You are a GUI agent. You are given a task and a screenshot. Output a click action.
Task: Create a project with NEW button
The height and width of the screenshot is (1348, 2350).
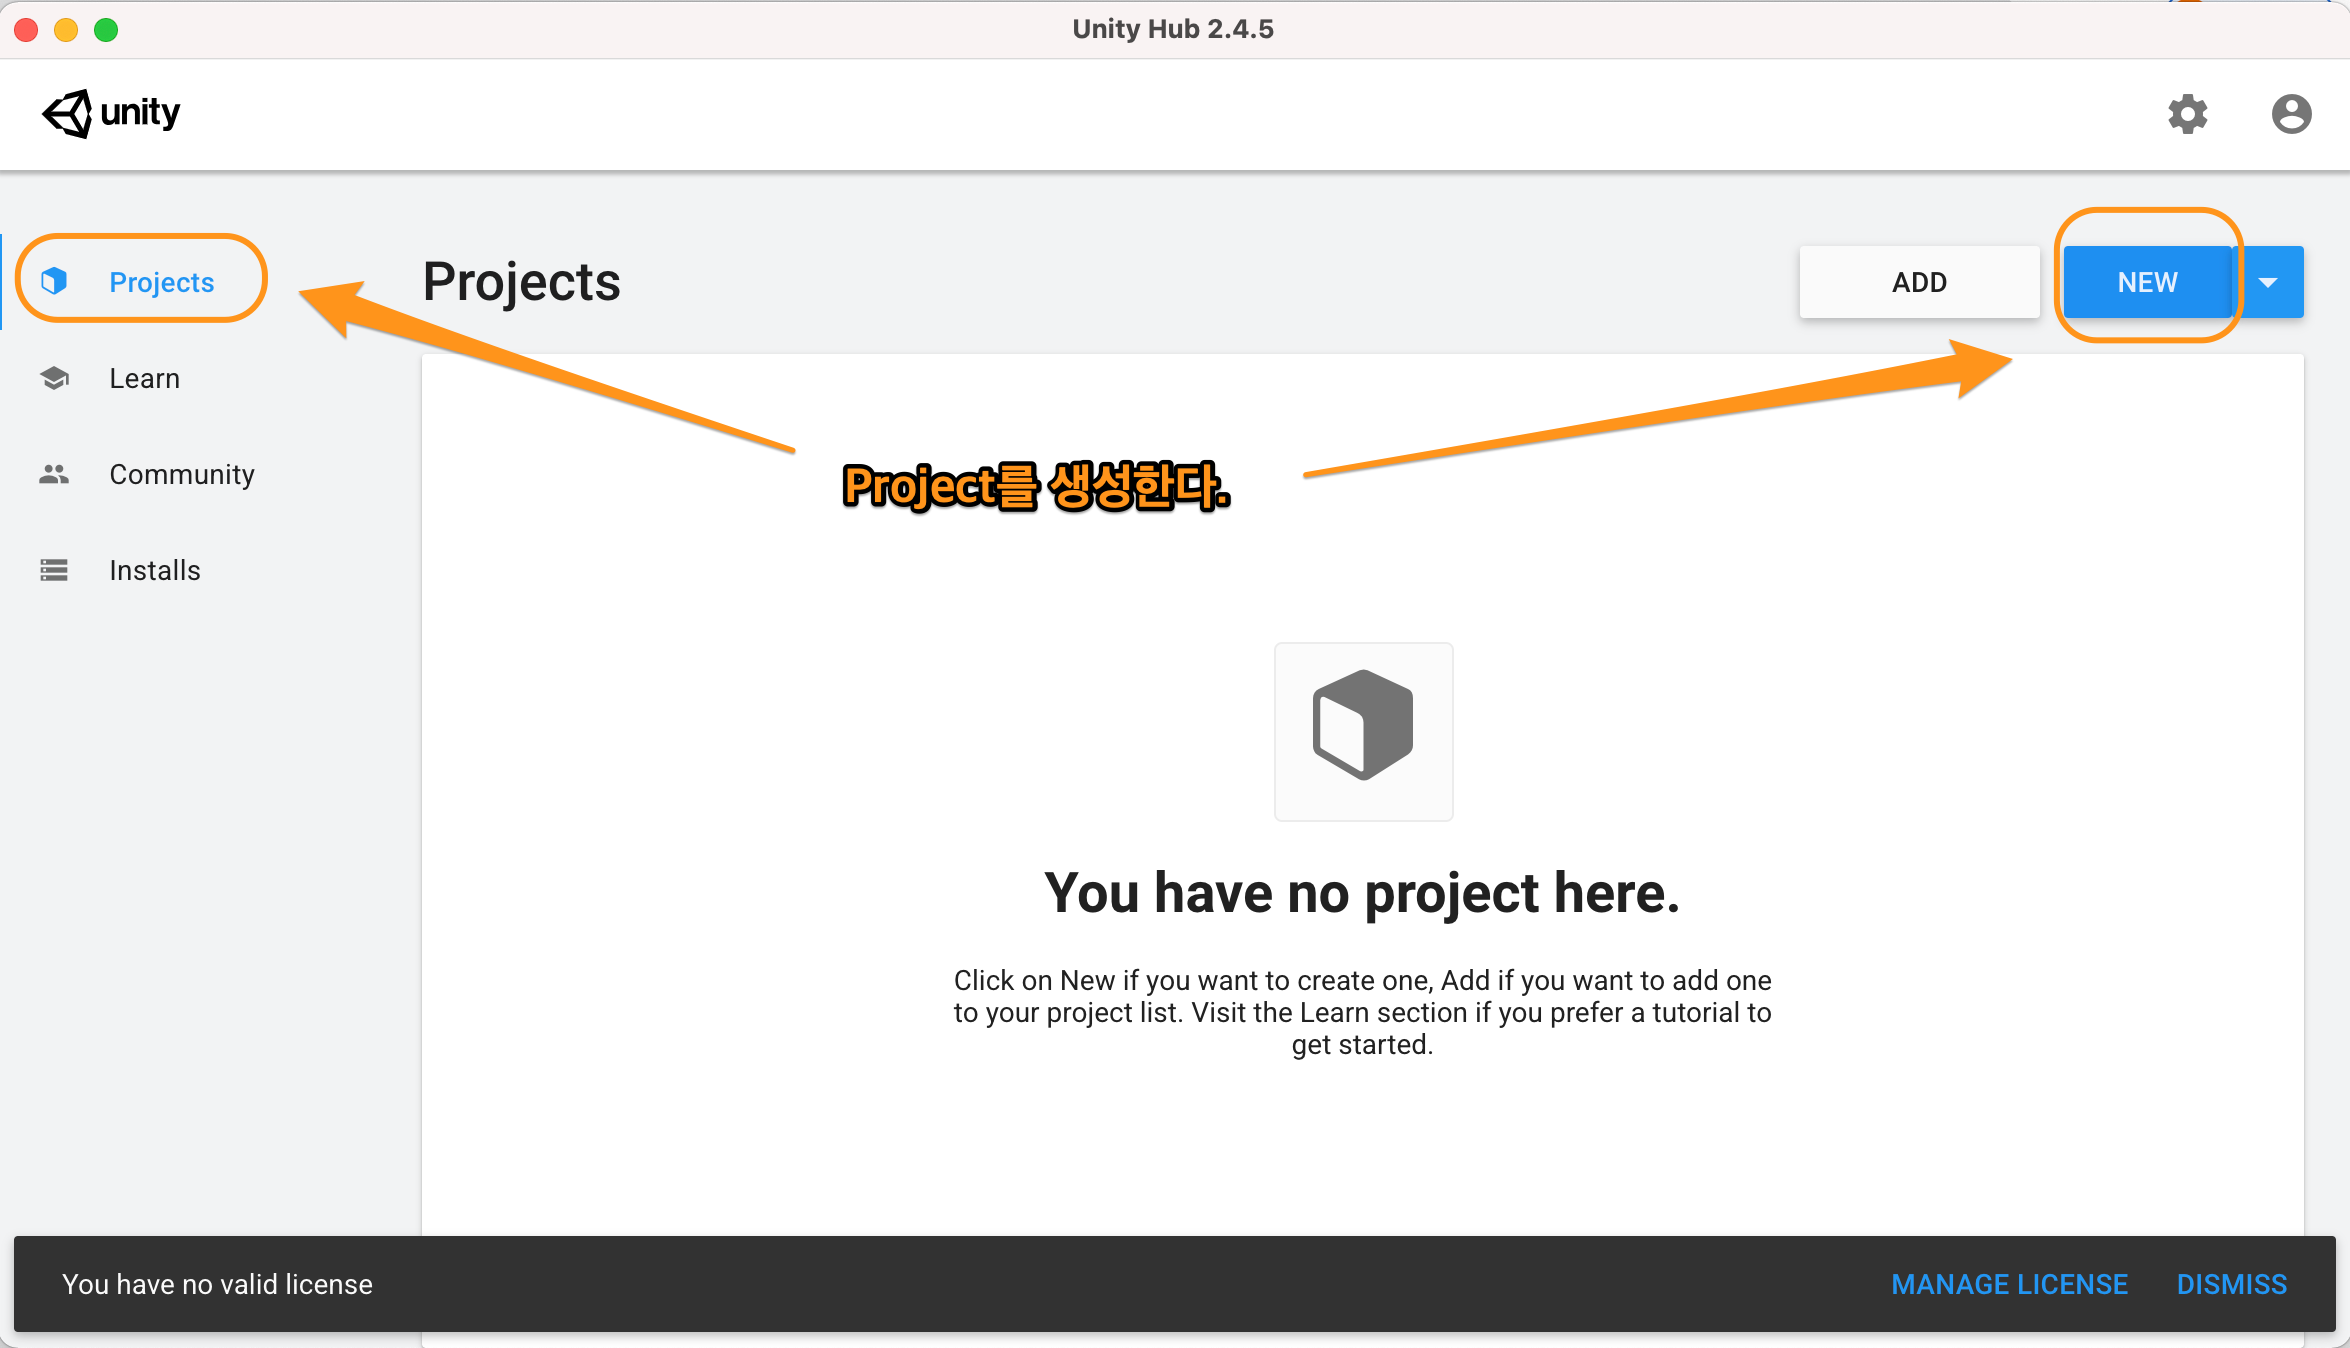click(2146, 282)
